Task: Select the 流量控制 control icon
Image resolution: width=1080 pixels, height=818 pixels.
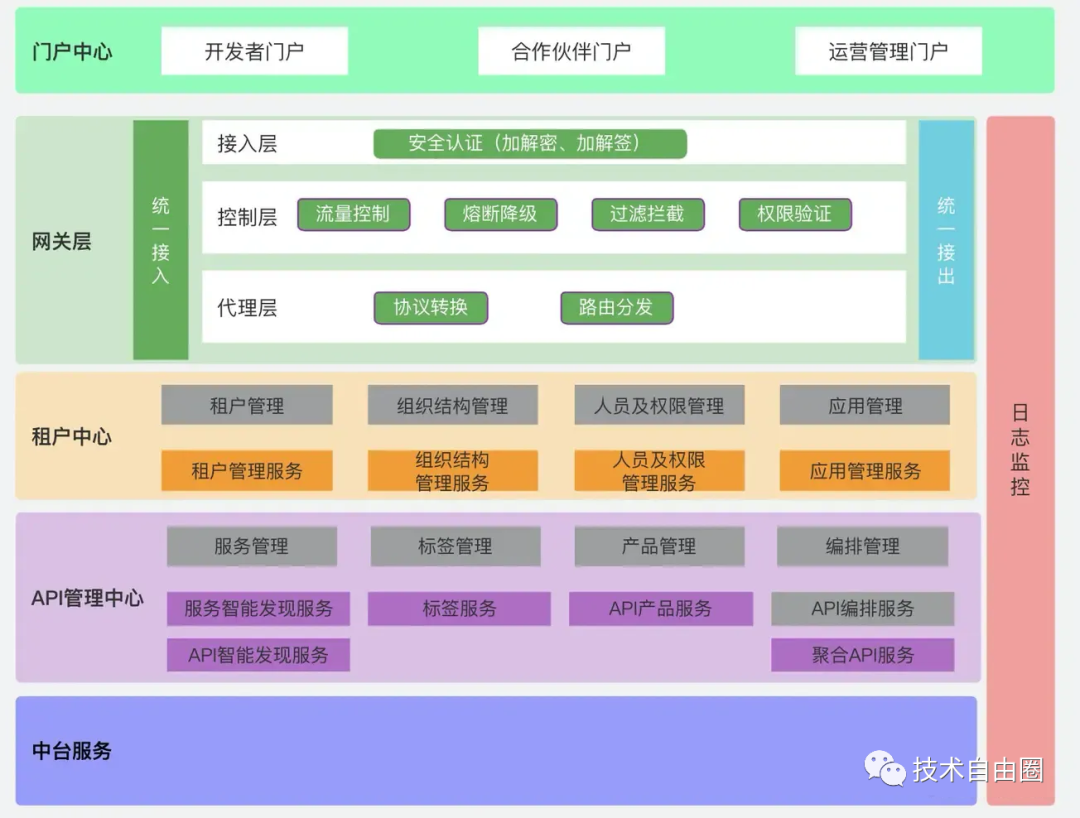Action: pos(354,214)
